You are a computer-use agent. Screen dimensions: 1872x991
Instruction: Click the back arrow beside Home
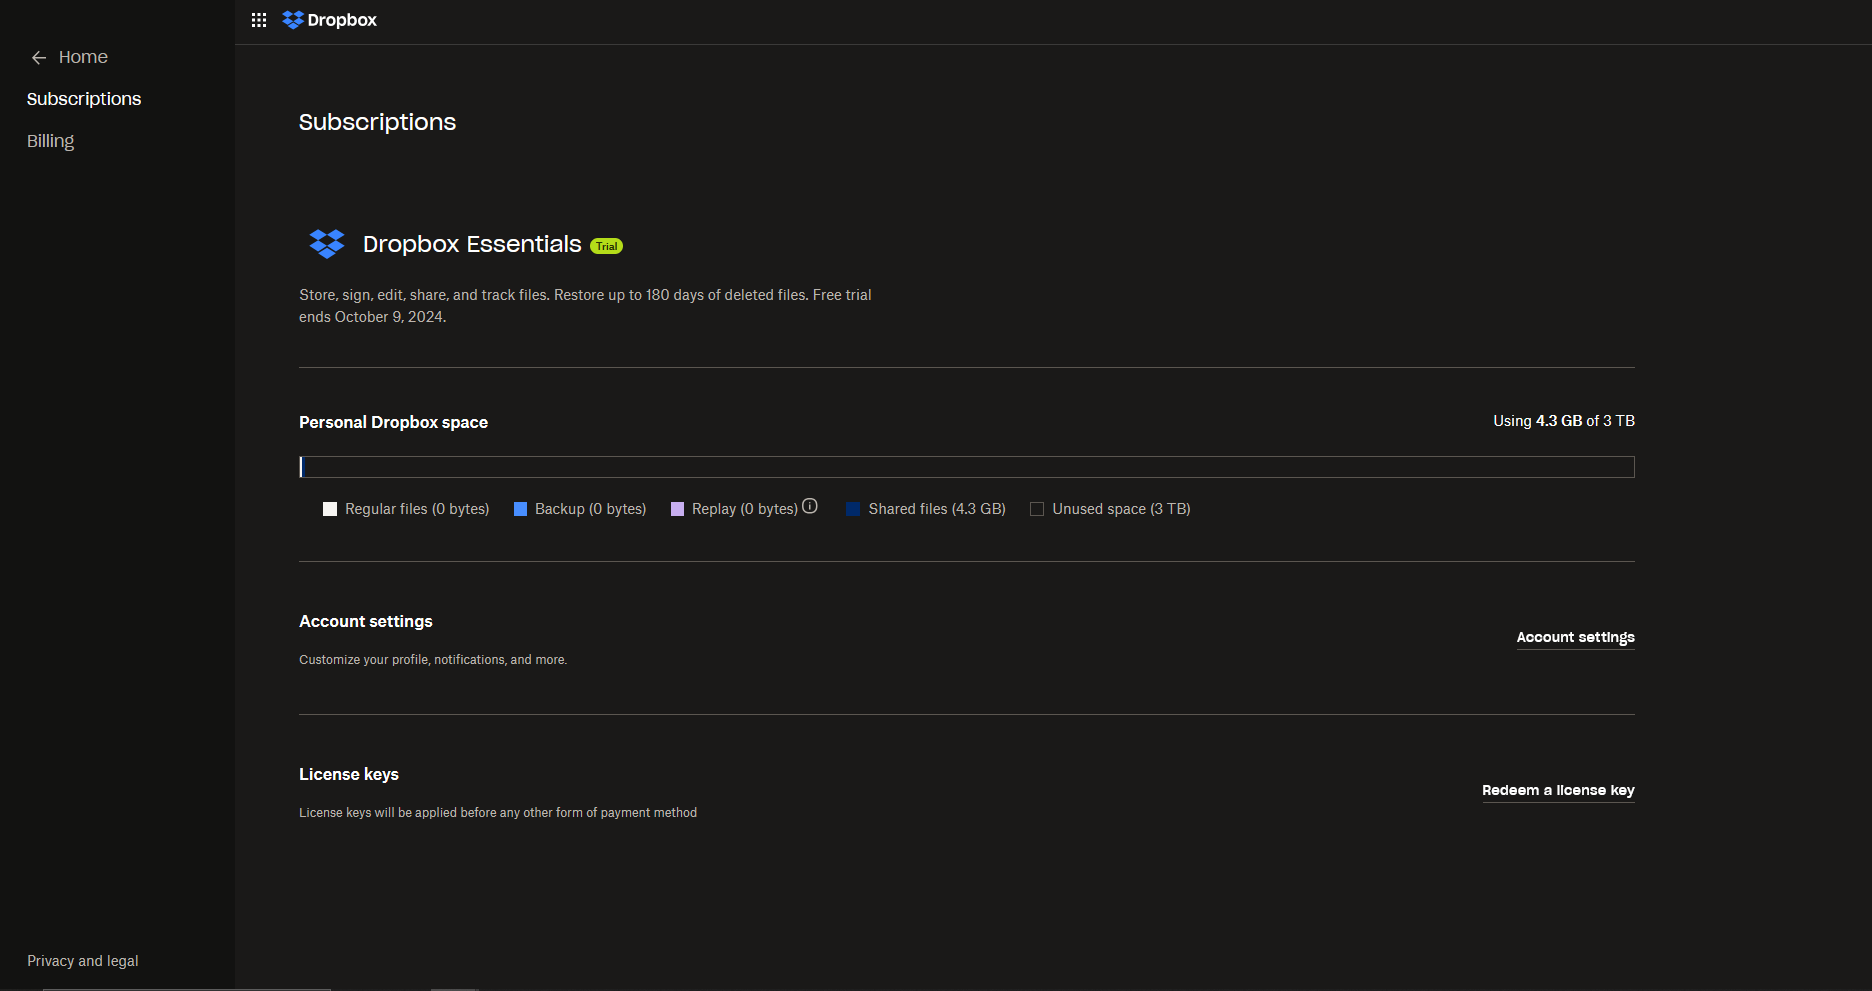(x=39, y=58)
